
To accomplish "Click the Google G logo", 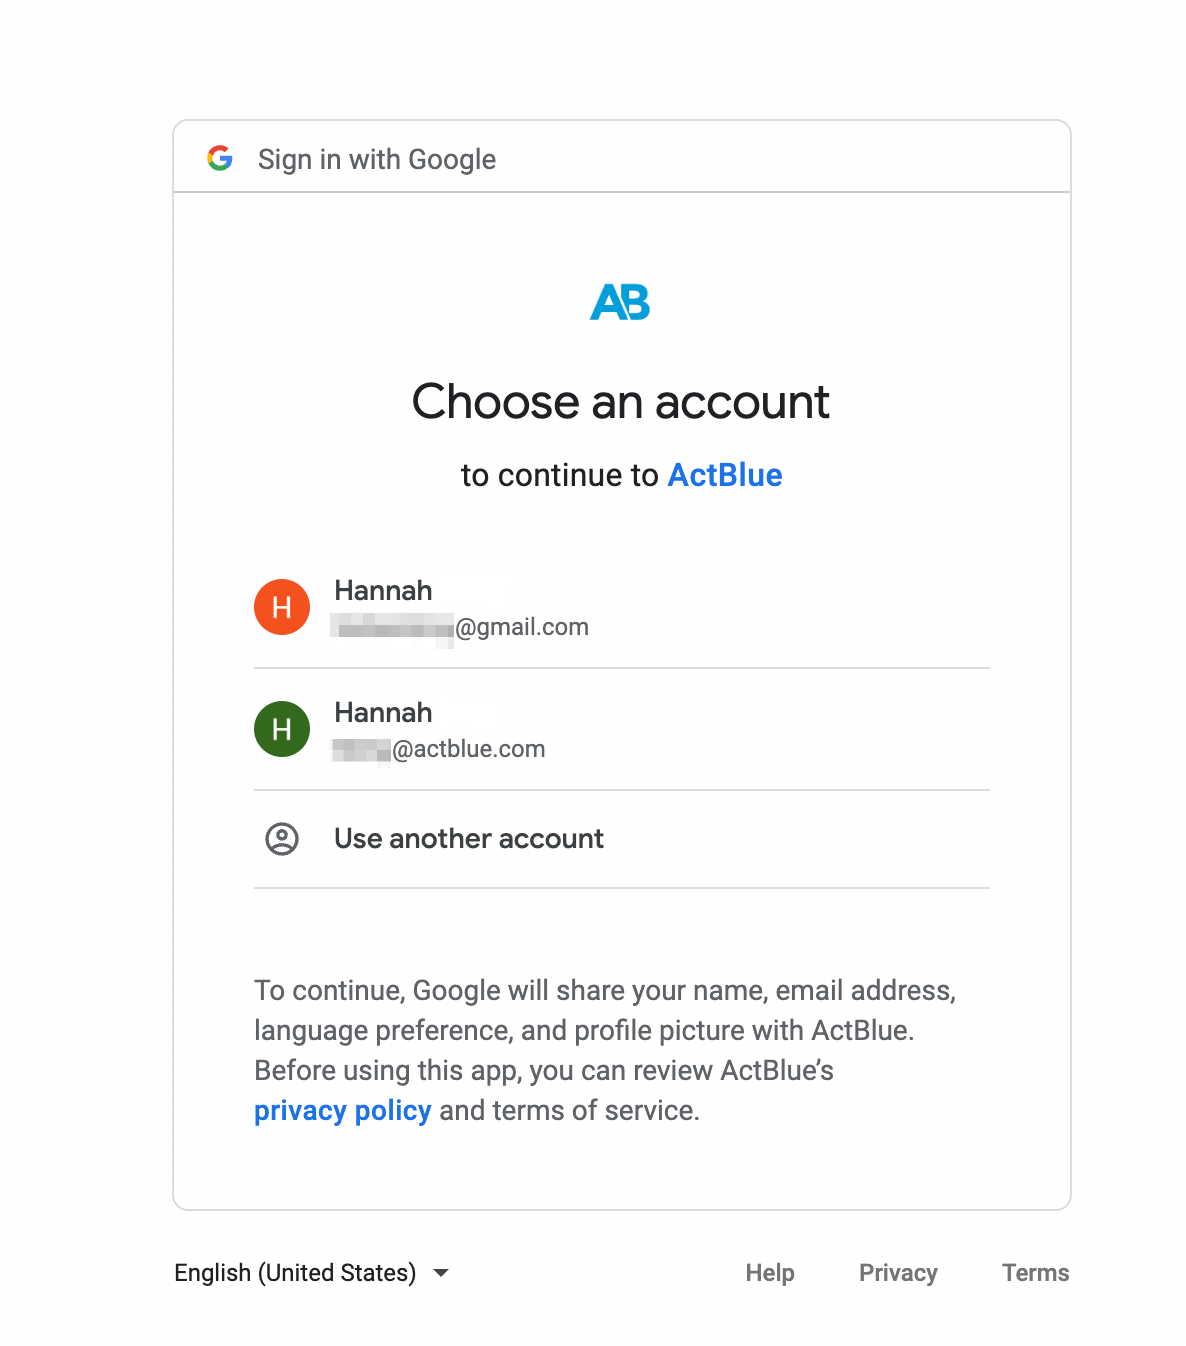I will (x=220, y=158).
